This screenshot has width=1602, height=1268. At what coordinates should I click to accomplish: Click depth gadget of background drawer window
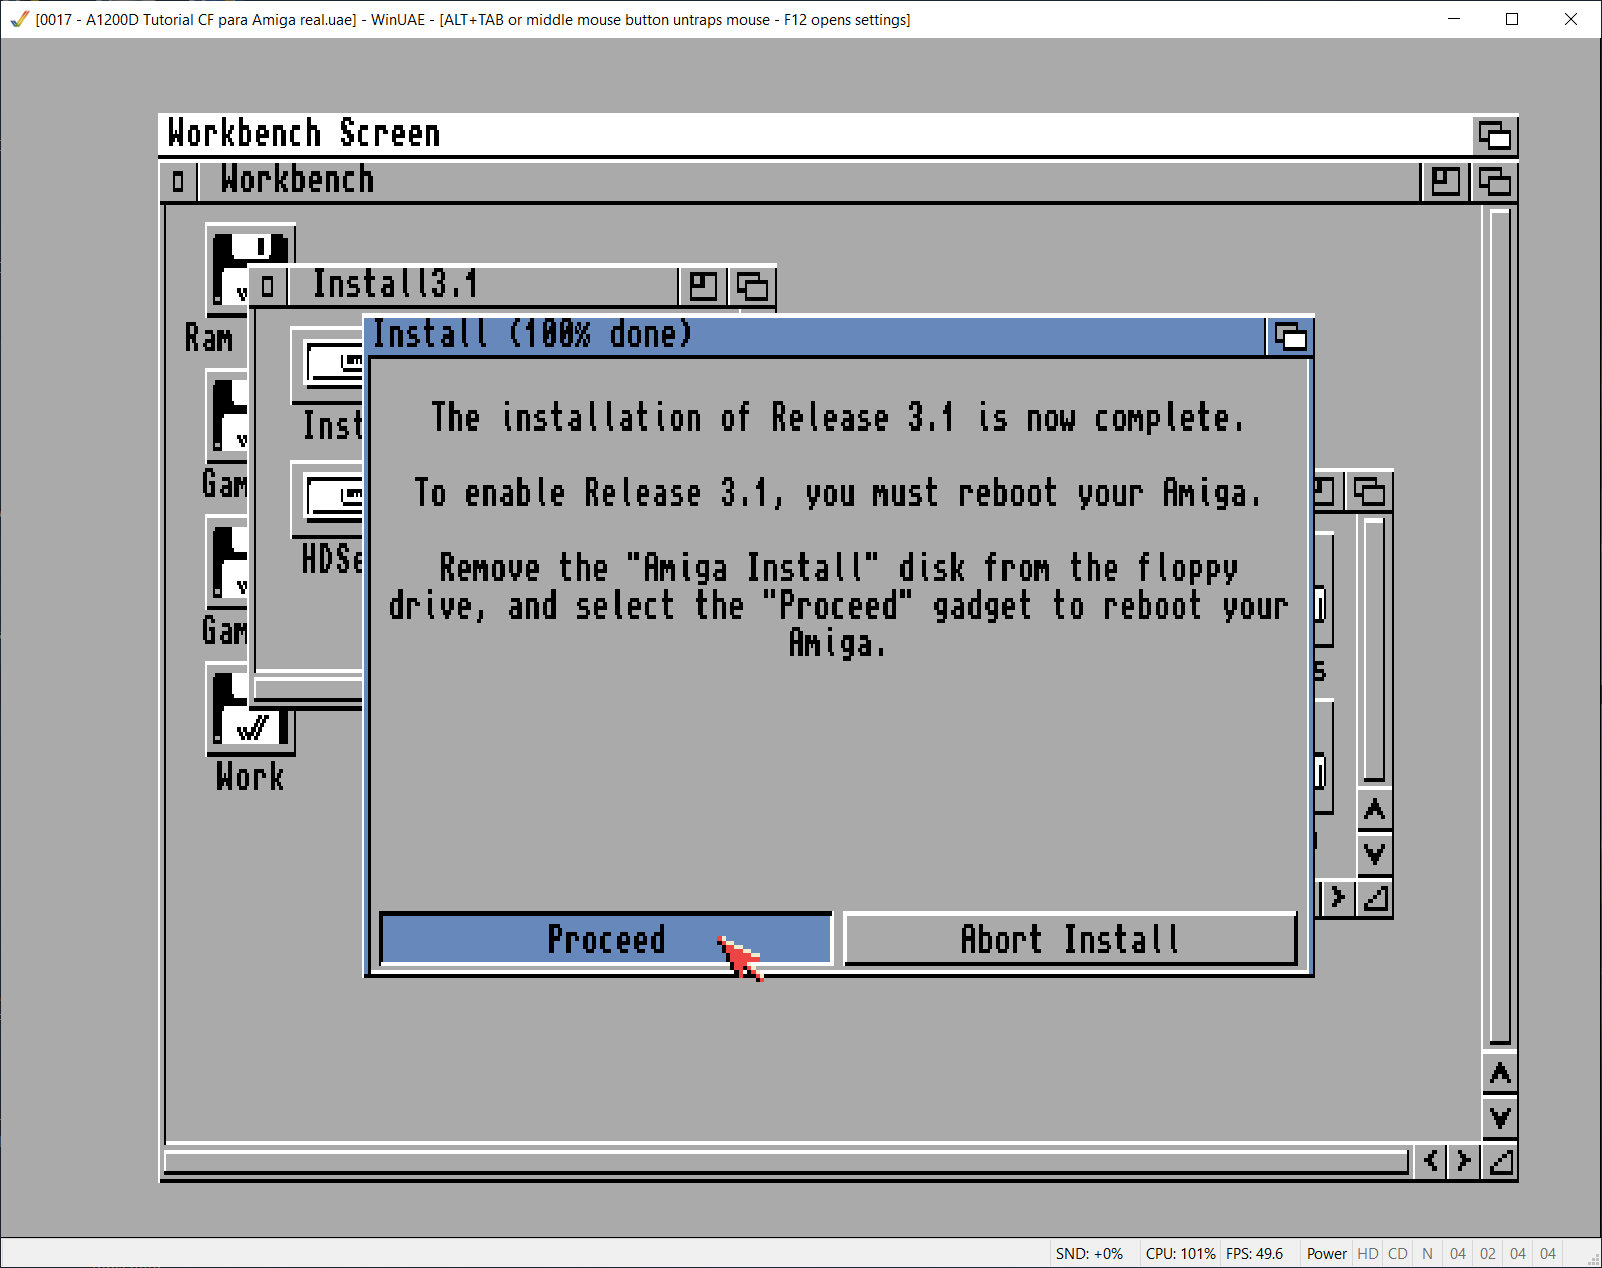click(1369, 491)
